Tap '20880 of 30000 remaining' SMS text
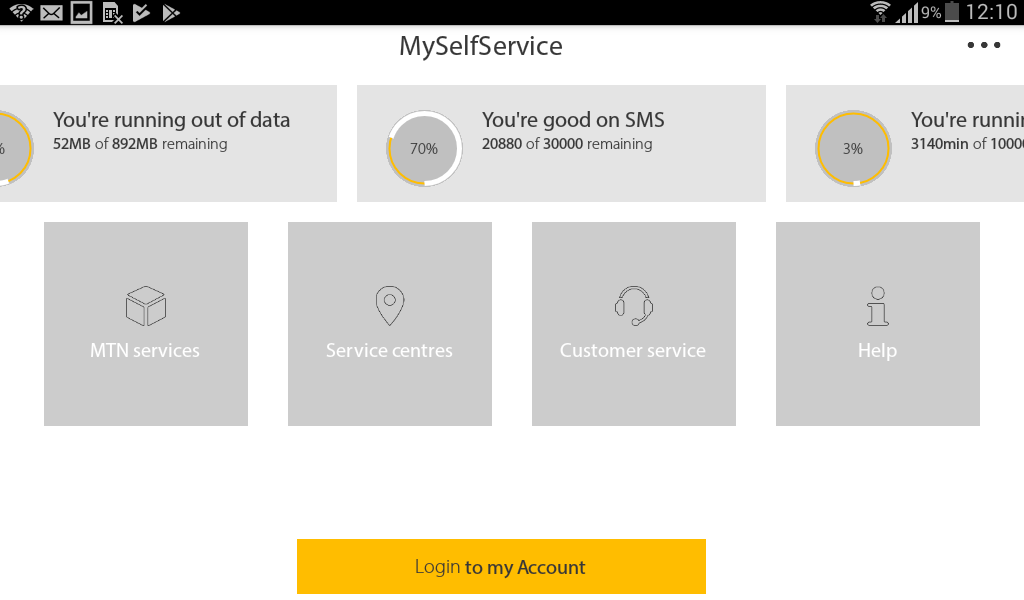Viewport: 1024px width, 600px height. click(567, 144)
